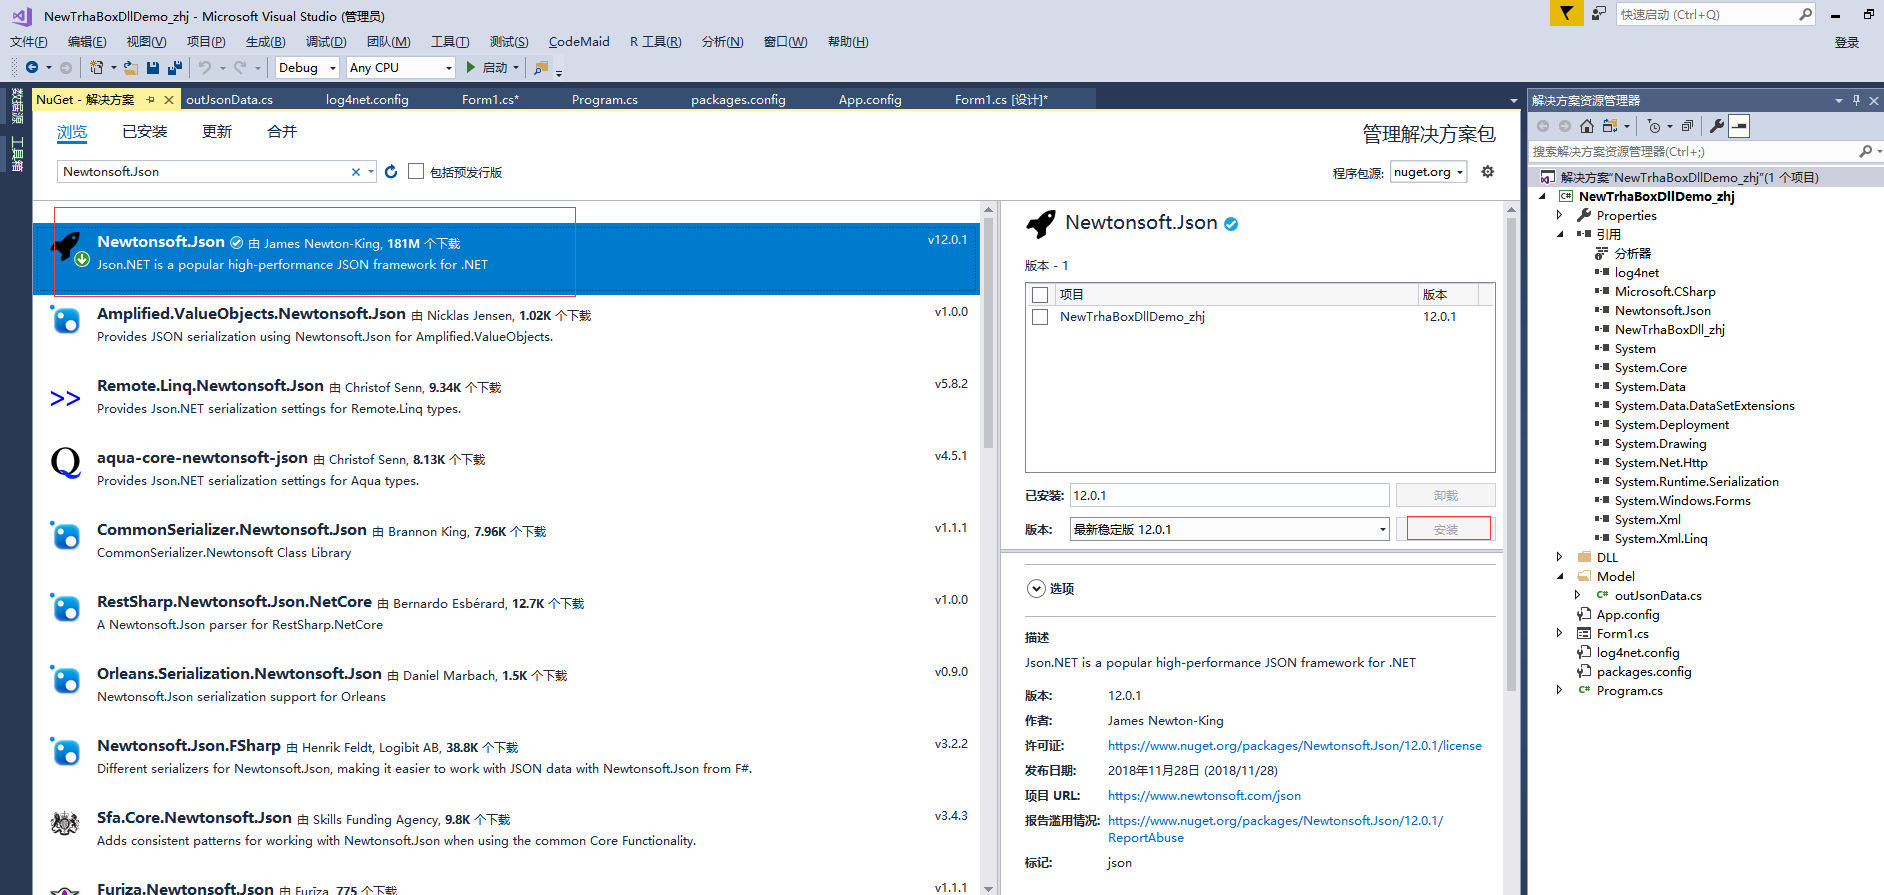The height and width of the screenshot is (895, 1884).
Task: Start debugging with the green play icon
Action: click(x=471, y=68)
